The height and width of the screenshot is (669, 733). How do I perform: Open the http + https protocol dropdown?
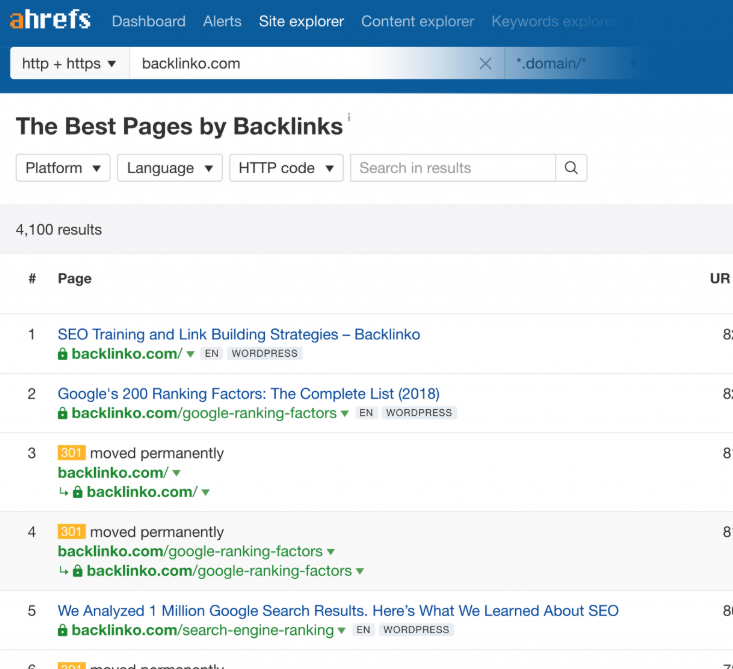[70, 63]
